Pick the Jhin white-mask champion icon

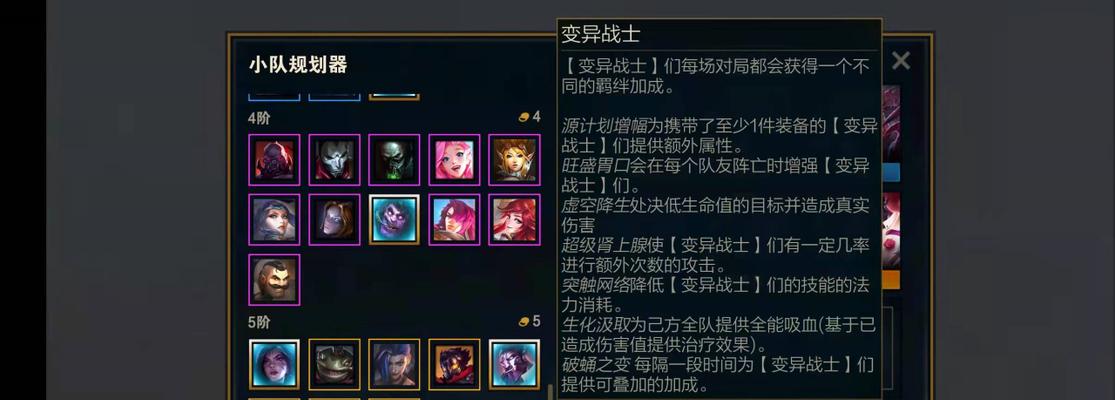(334, 160)
